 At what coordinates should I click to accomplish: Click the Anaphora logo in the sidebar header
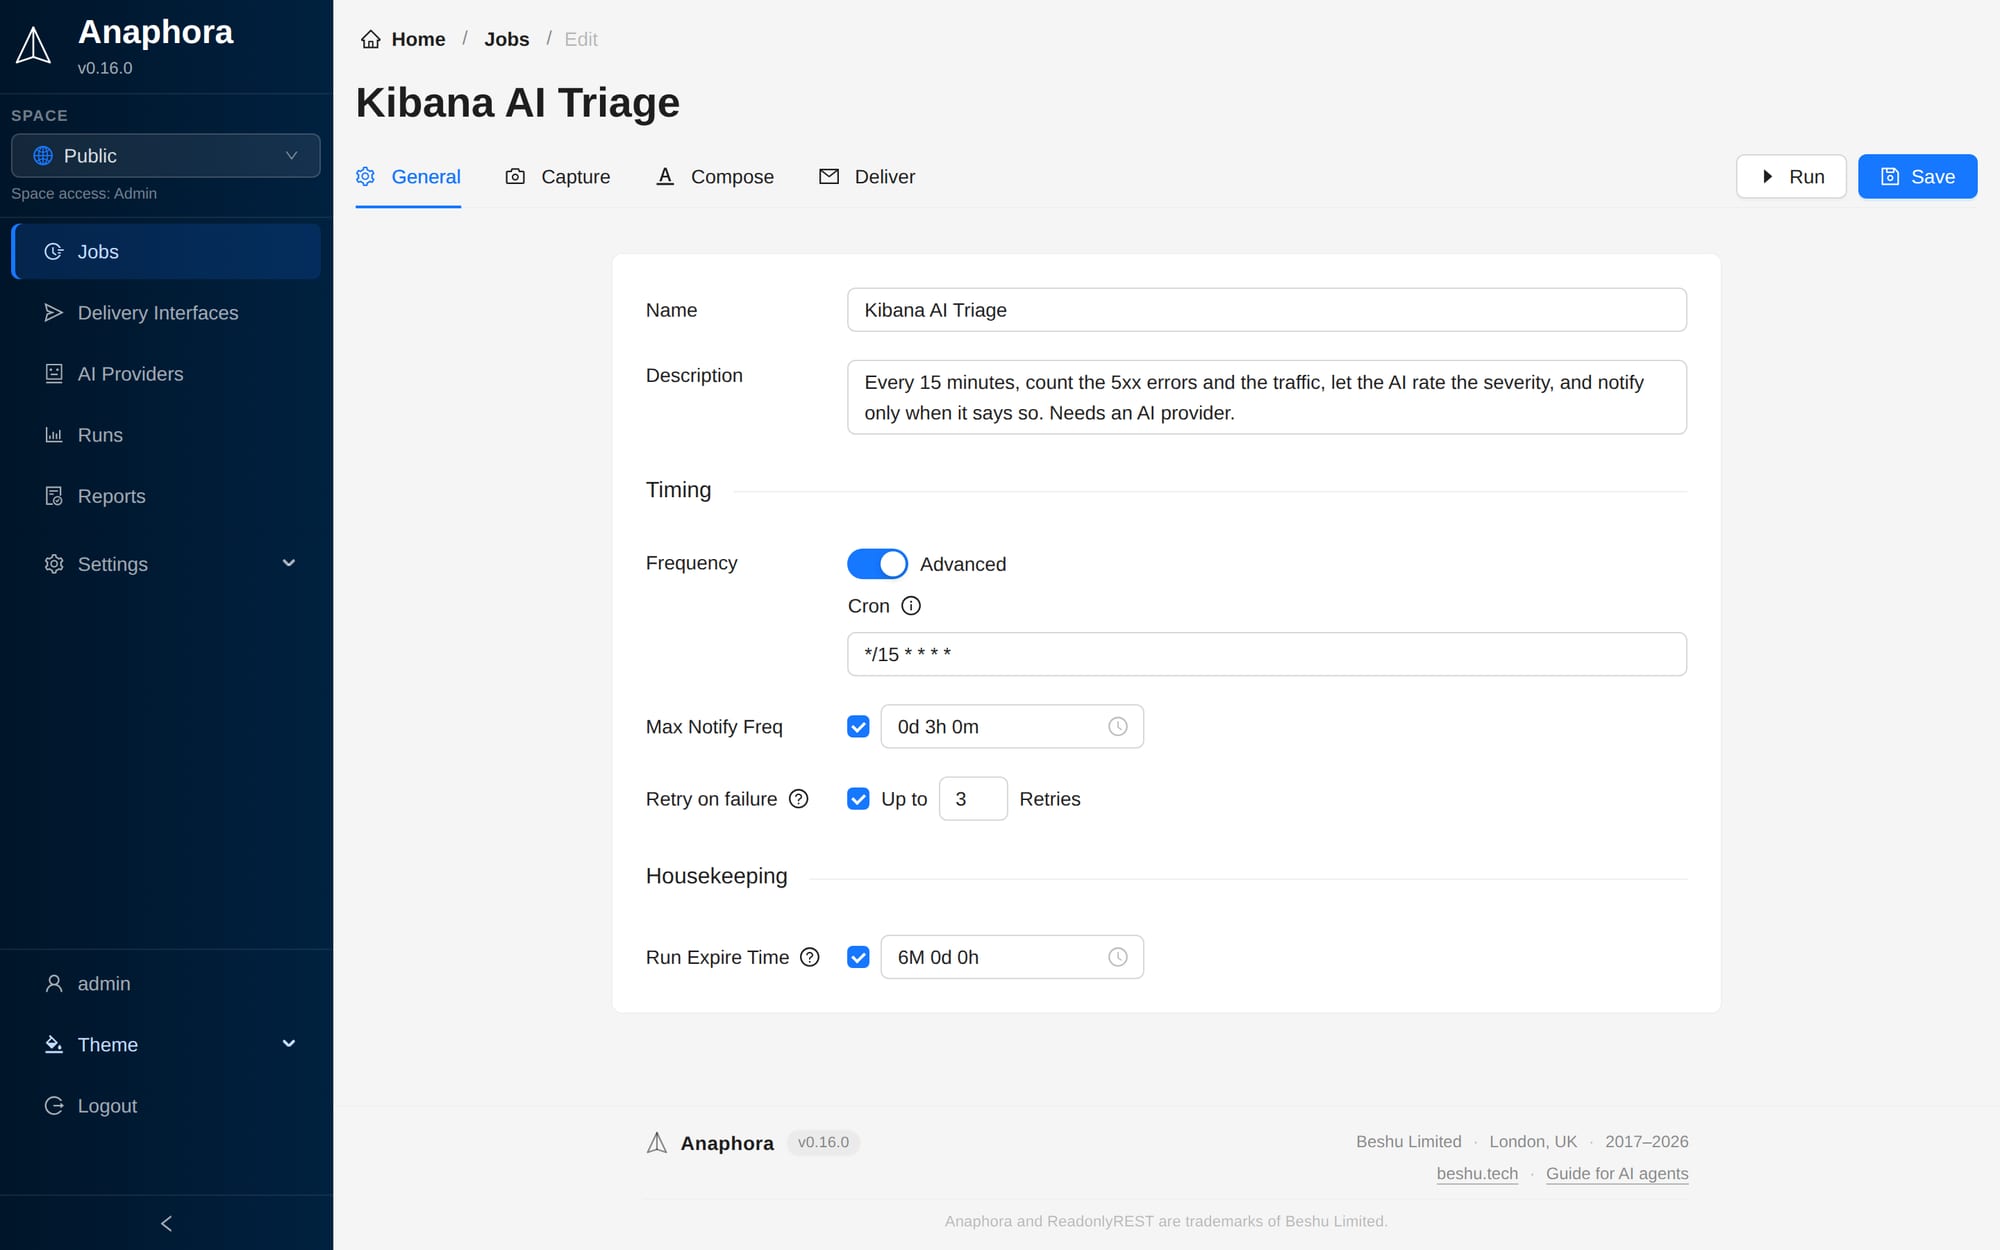click(x=34, y=46)
